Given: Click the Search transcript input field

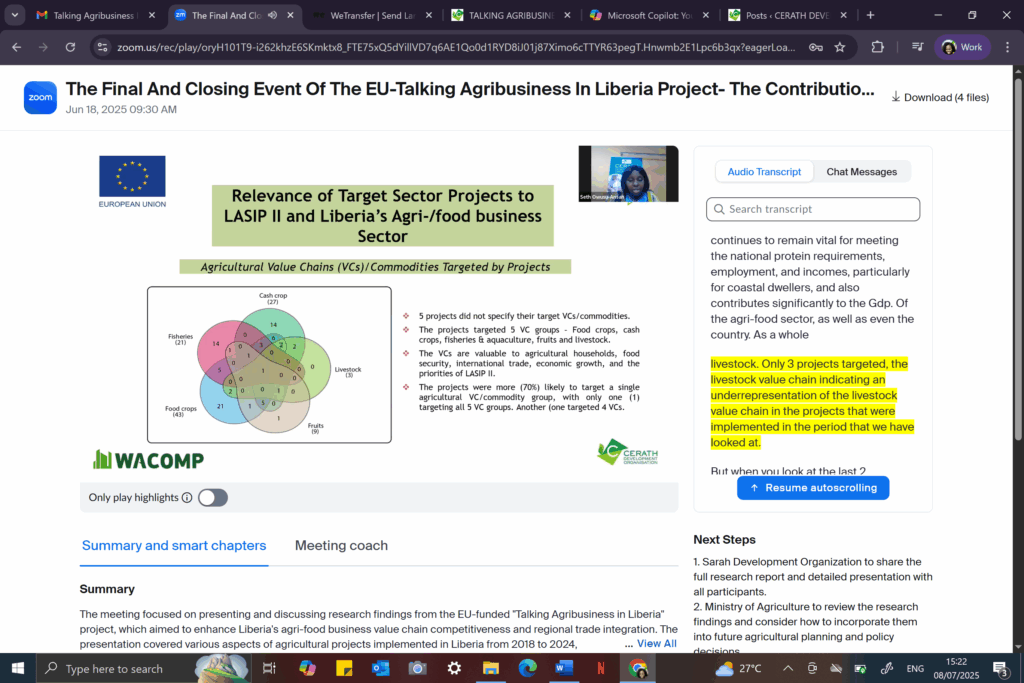Looking at the screenshot, I should coord(813,209).
